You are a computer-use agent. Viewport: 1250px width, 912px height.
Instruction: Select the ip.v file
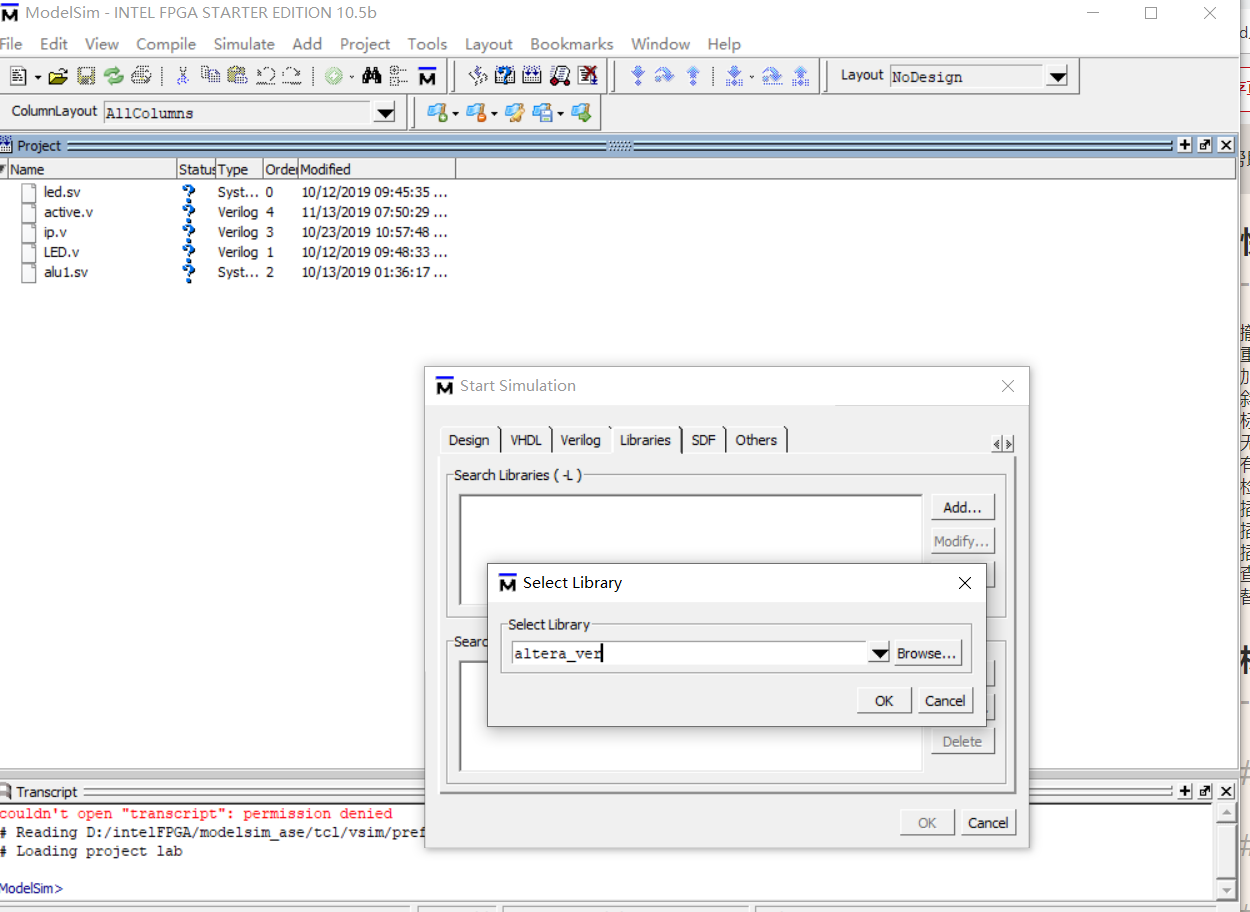[56, 232]
